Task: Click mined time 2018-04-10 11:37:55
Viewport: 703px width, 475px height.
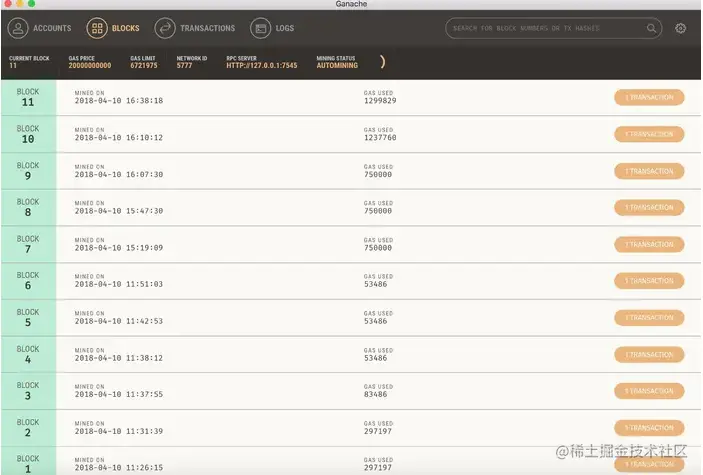Action: 119,394
